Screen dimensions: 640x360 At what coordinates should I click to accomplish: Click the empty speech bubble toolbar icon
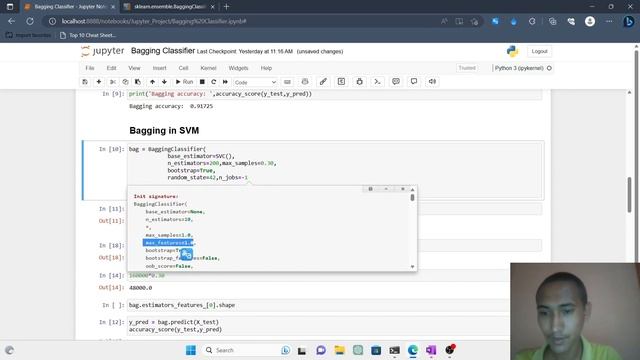click(414, 82)
